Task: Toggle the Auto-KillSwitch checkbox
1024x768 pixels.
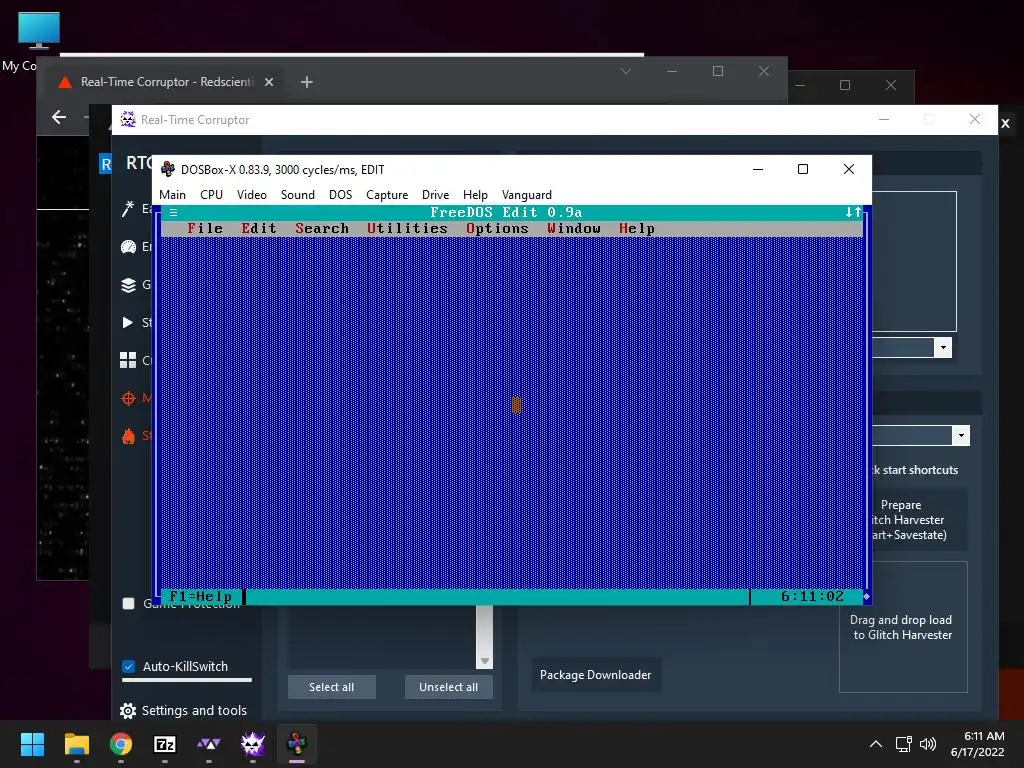Action: click(129, 667)
